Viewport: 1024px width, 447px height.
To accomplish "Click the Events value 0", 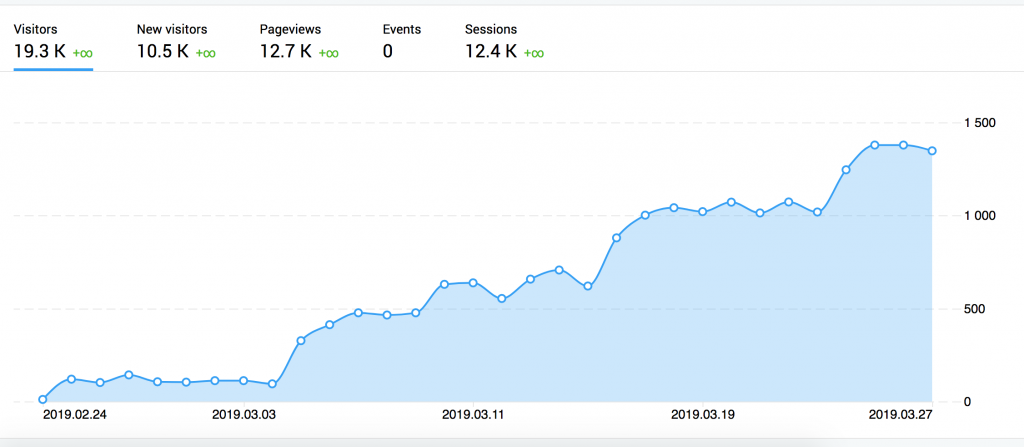I will click(388, 51).
